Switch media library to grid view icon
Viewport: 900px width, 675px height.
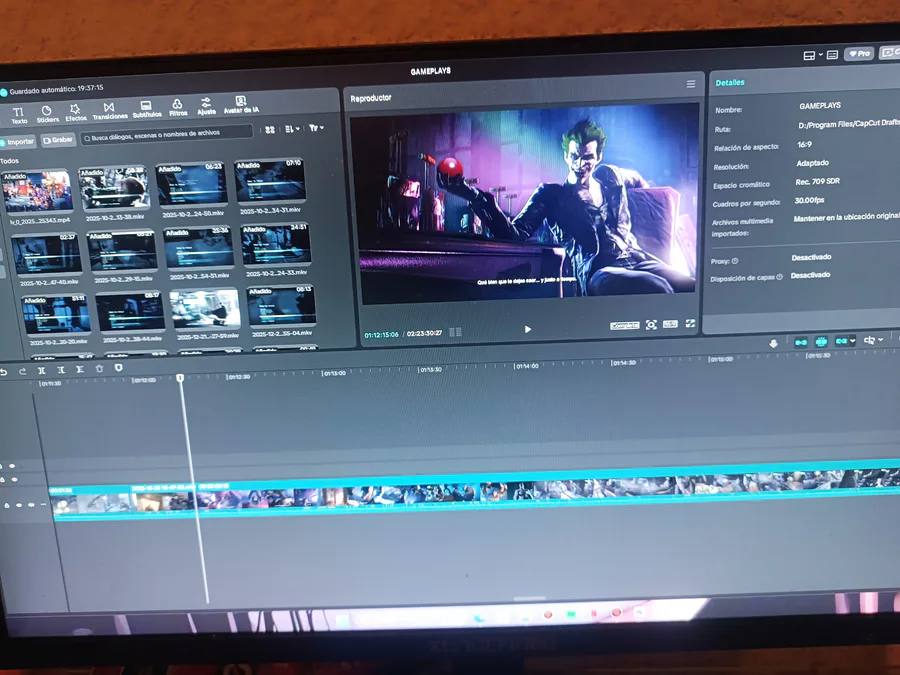270,130
